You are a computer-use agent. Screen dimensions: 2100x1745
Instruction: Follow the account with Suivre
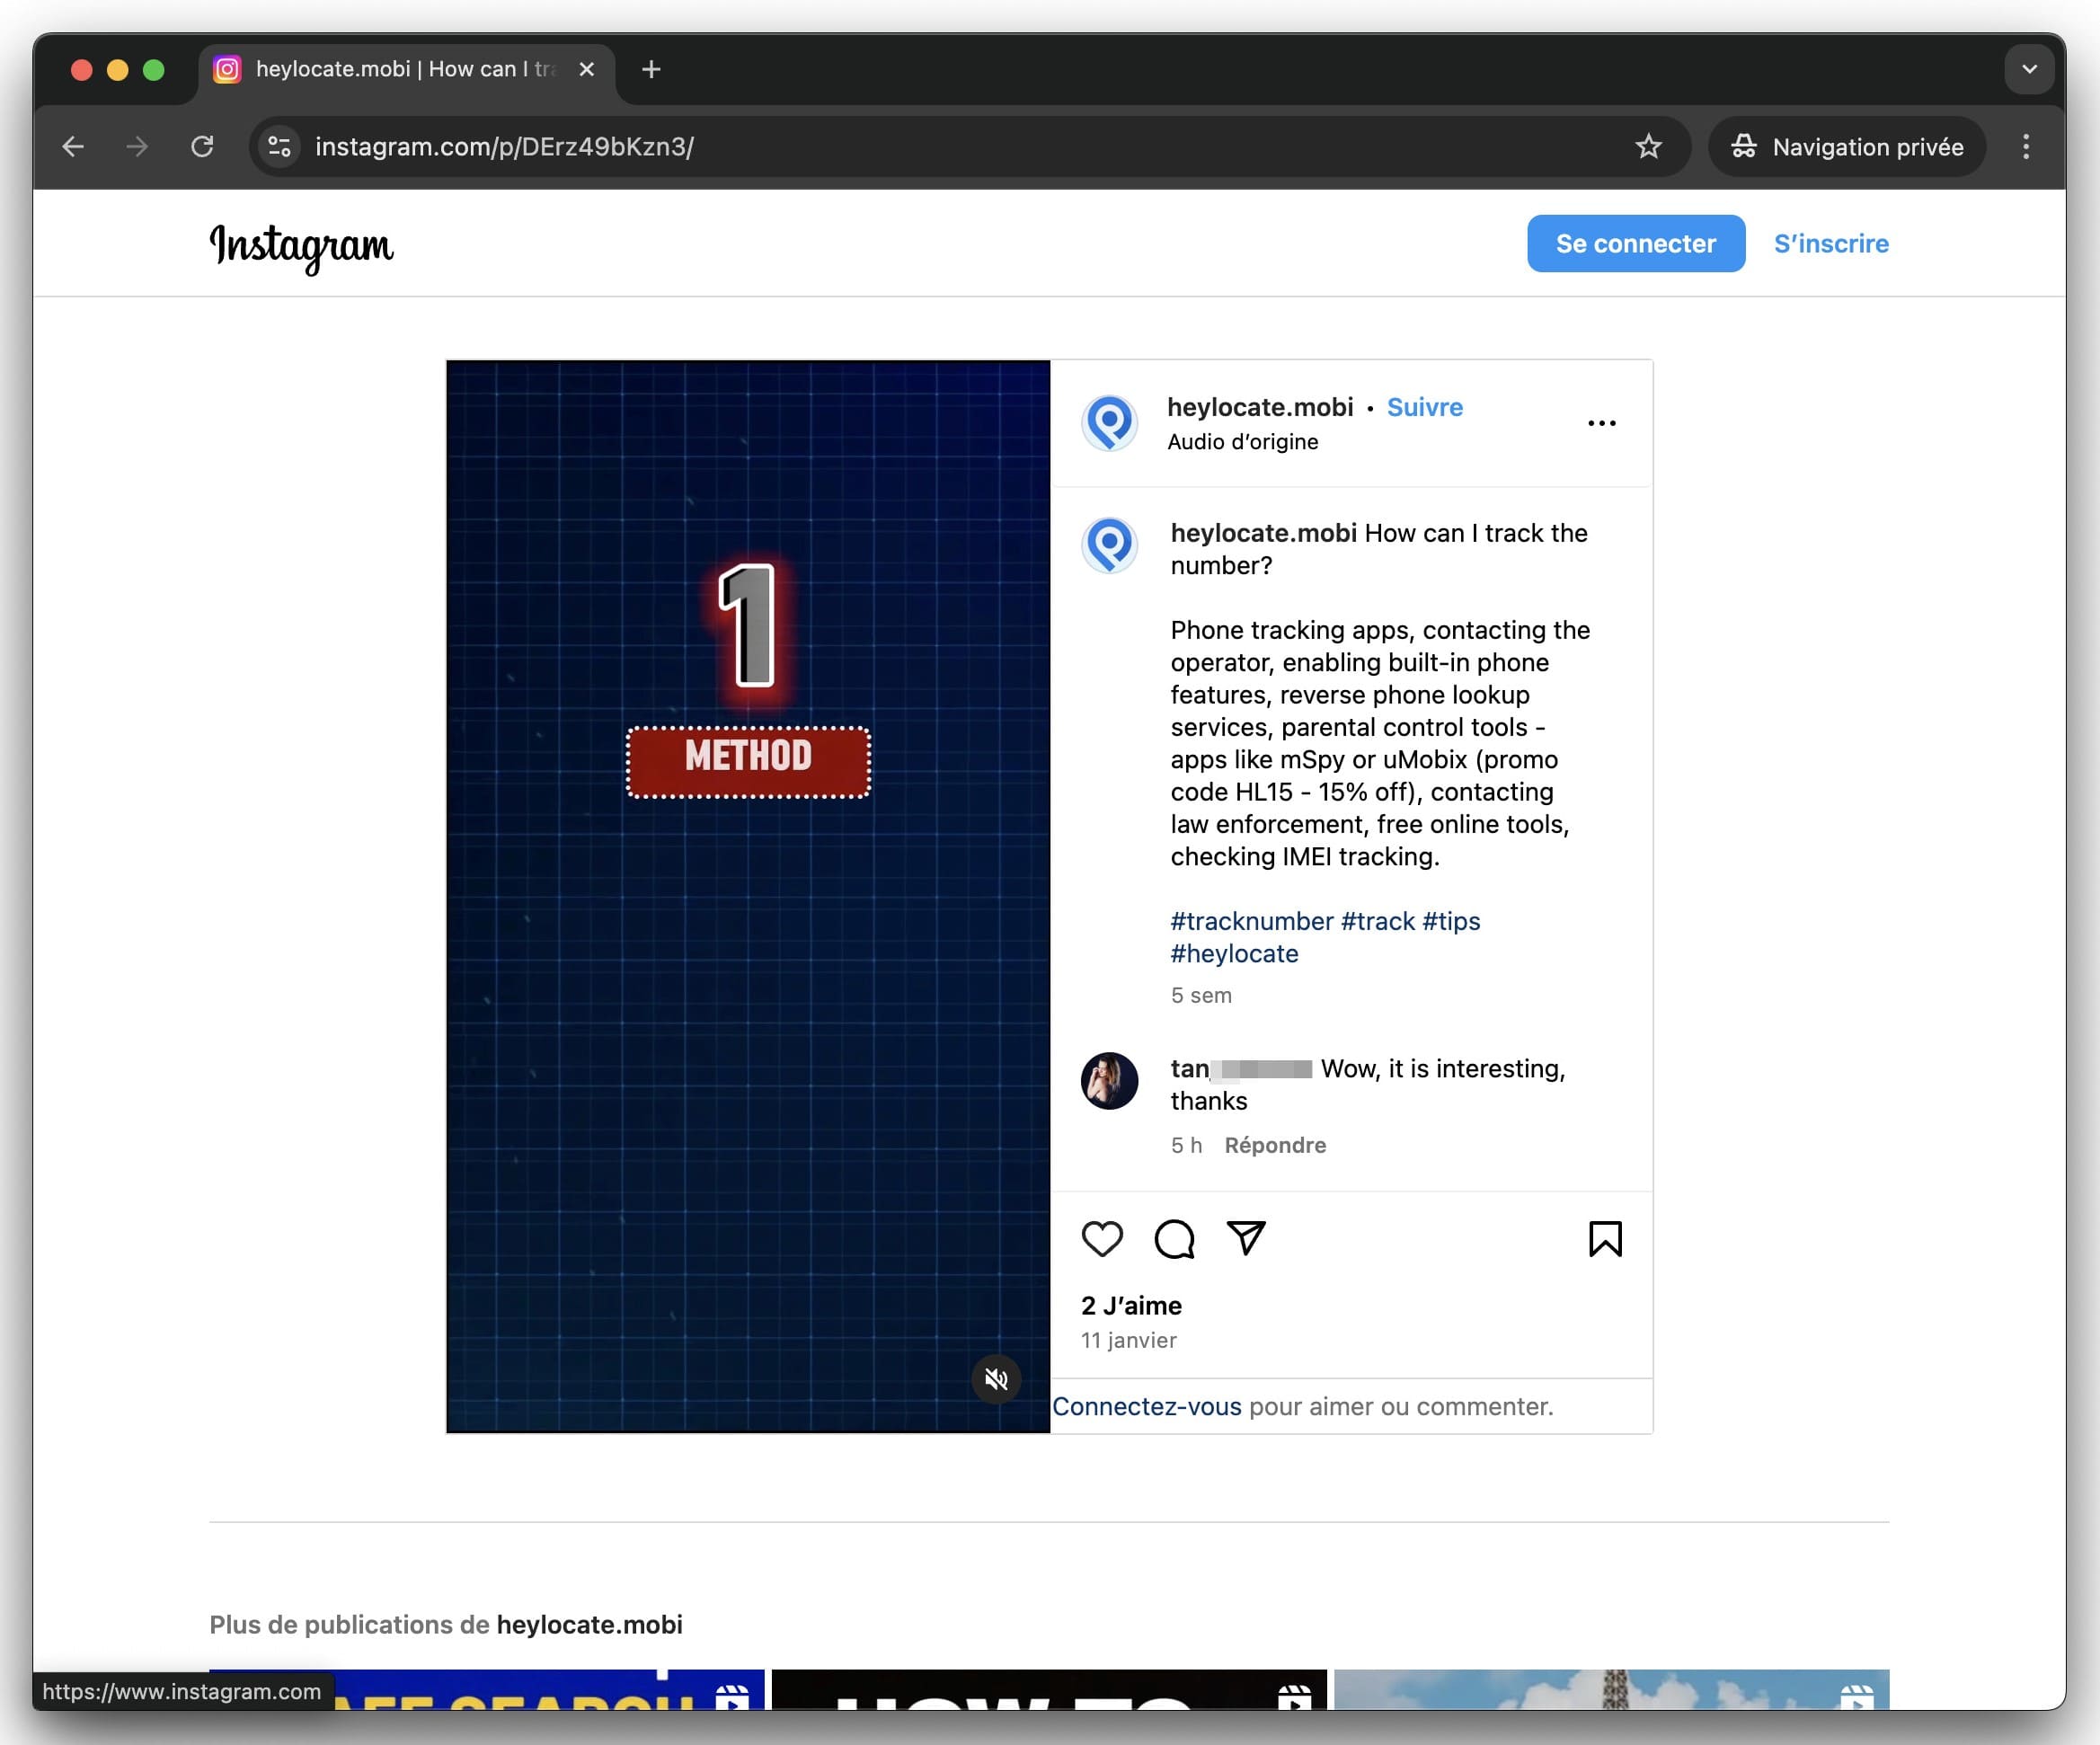(x=1424, y=407)
